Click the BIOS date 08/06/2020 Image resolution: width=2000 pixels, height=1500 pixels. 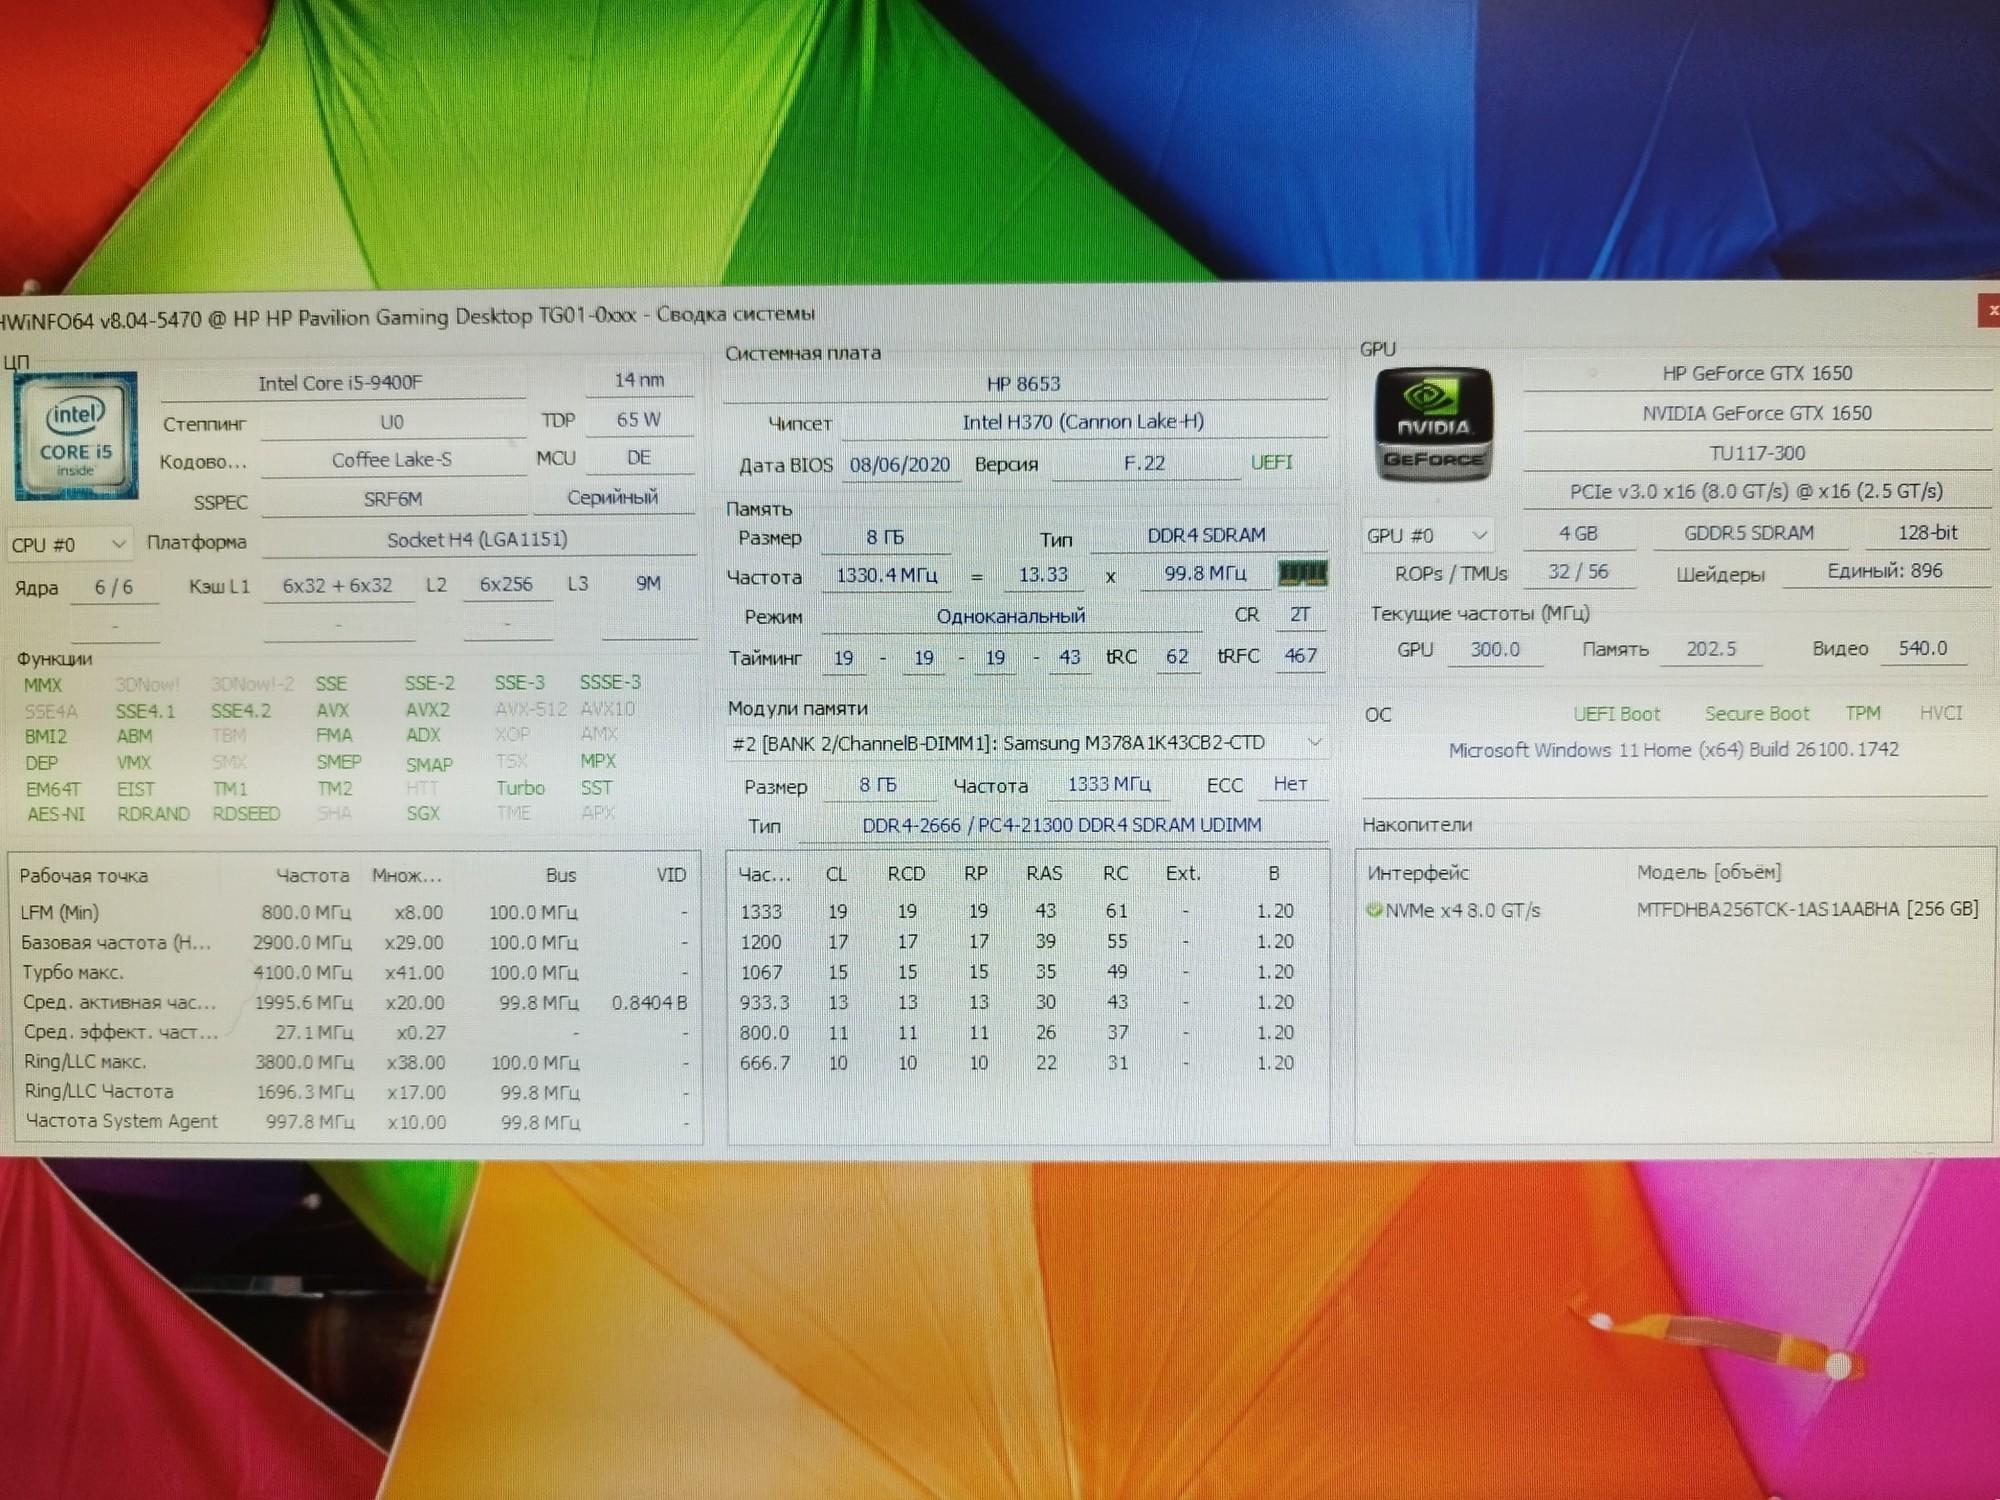pyautogui.click(x=900, y=465)
